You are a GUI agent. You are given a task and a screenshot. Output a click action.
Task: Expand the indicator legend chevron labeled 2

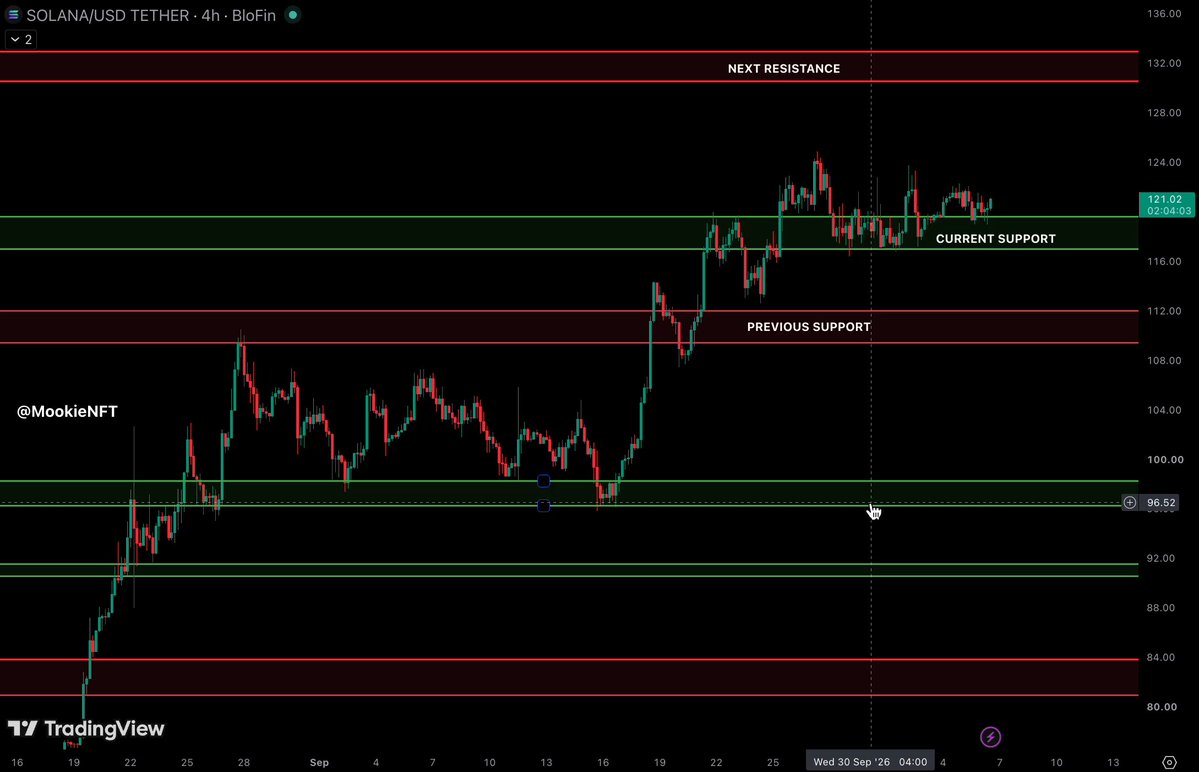(21, 40)
